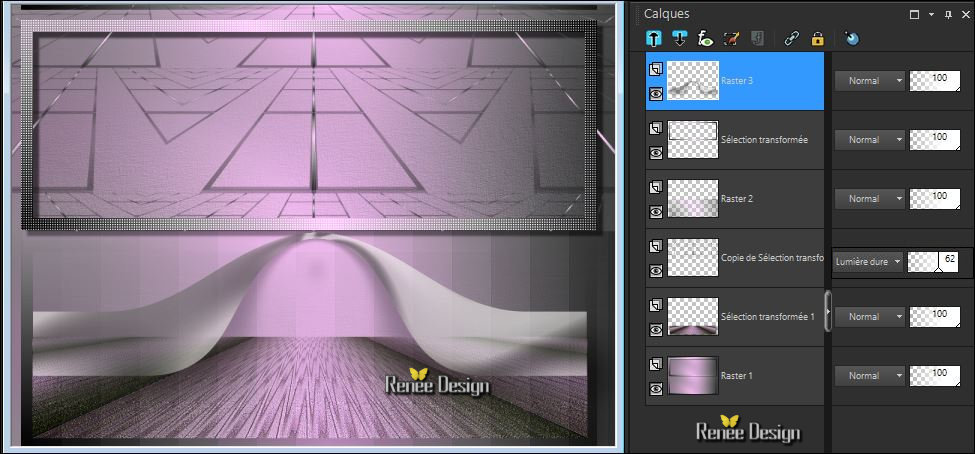The image size is (975, 454).
Task: Click the blue sphere icon in Calques toolbar
Action: click(x=851, y=39)
